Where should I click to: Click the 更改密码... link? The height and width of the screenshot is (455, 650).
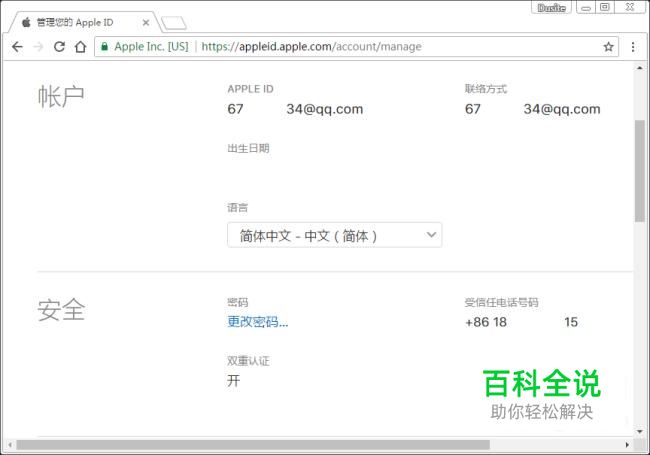point(257,322)
